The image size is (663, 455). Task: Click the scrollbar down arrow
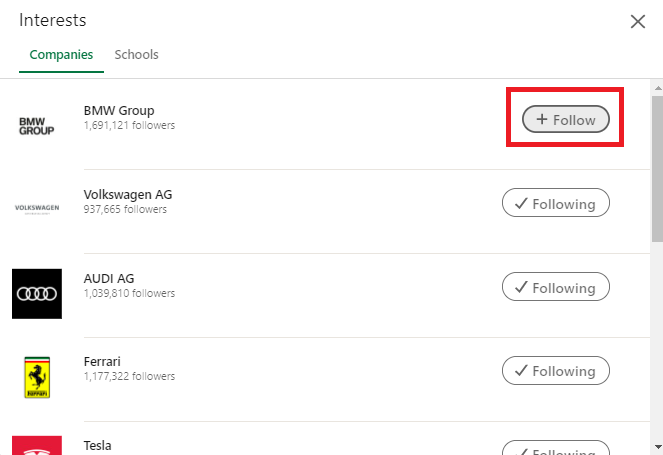coord(658,447)
